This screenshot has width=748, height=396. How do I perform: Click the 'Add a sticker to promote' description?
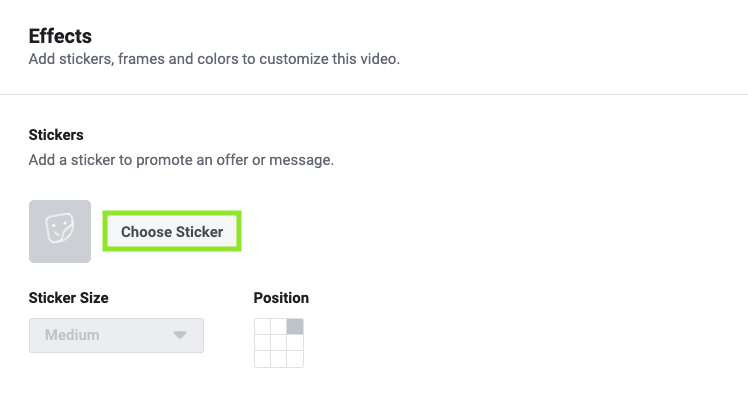pos(181,160)
